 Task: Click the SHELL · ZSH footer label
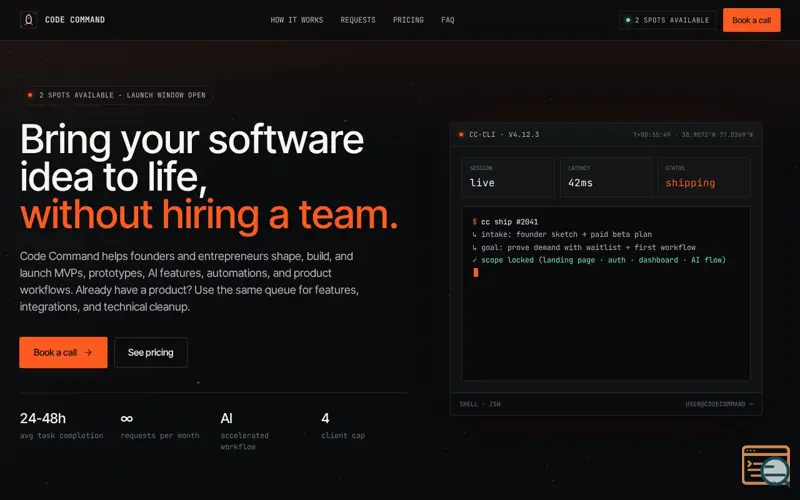click(480, 404)
